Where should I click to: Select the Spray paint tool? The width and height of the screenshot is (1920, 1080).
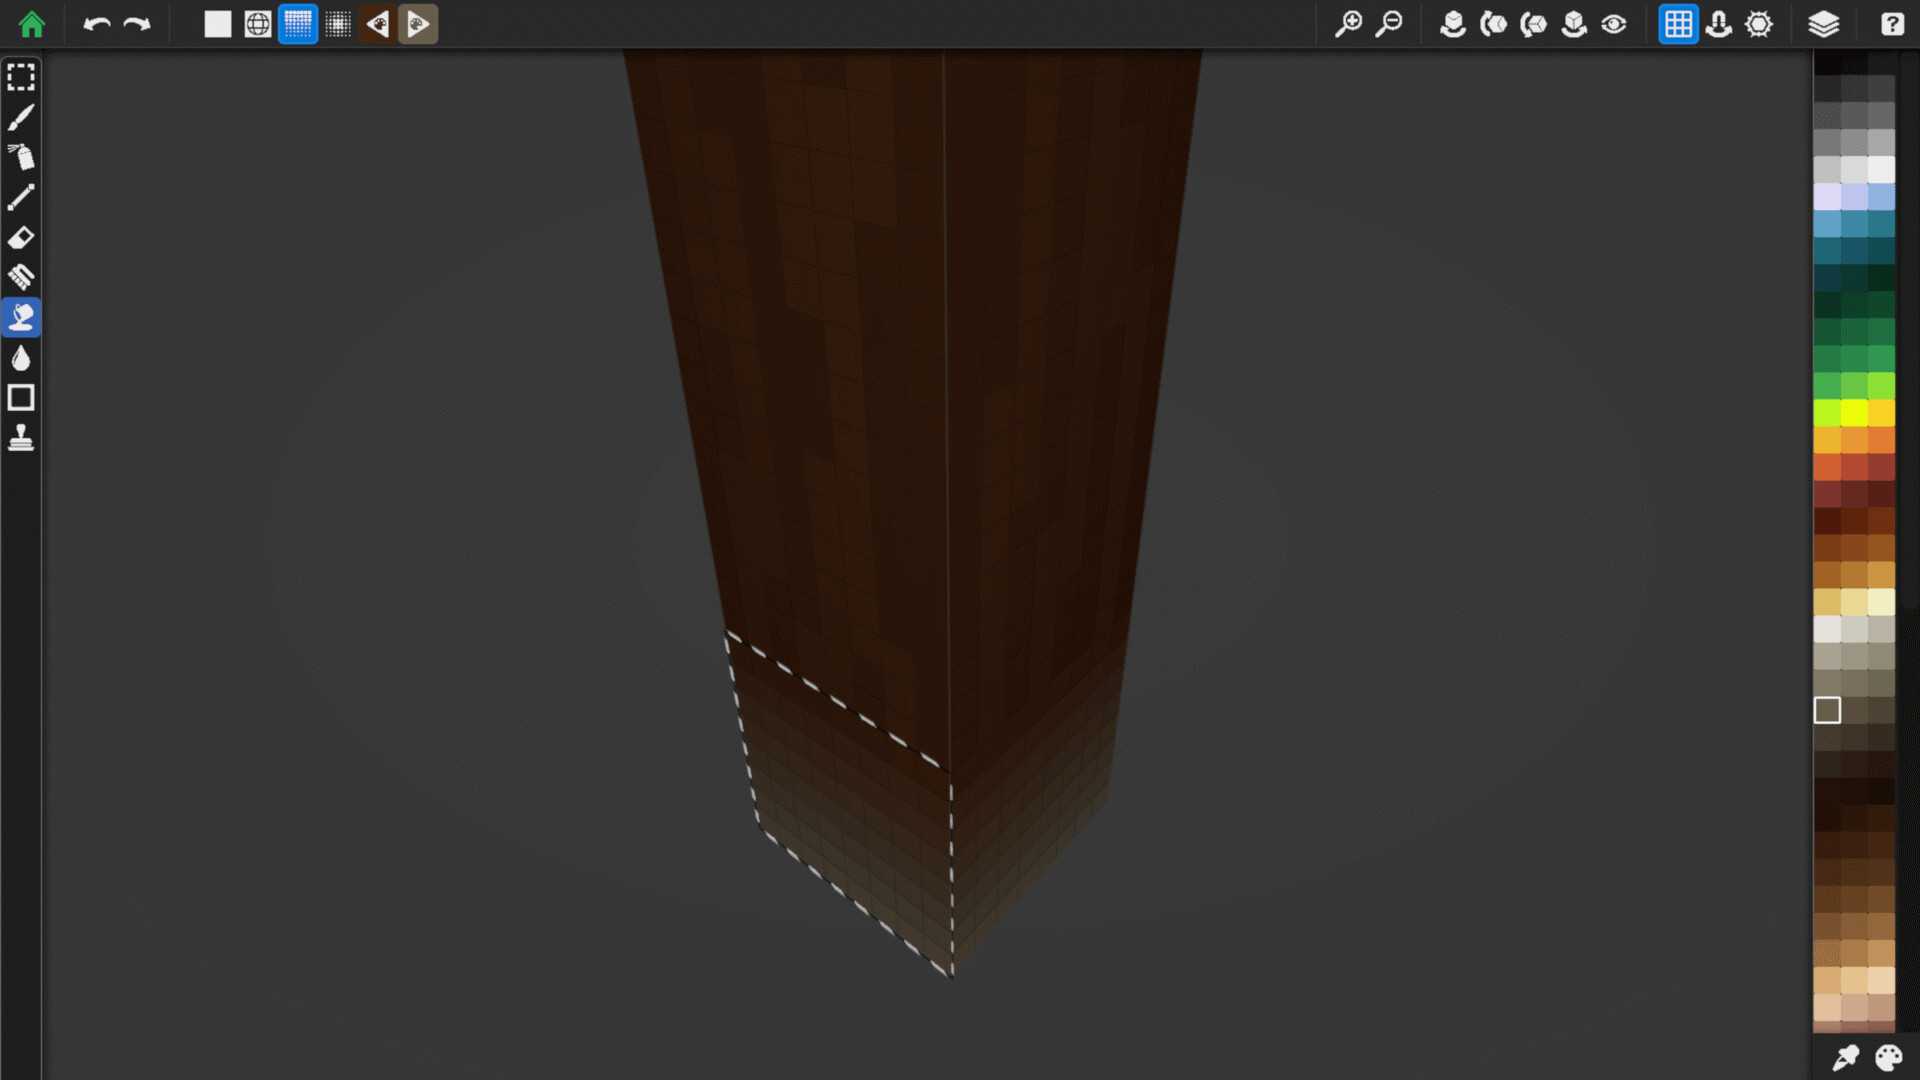point(21,158)
